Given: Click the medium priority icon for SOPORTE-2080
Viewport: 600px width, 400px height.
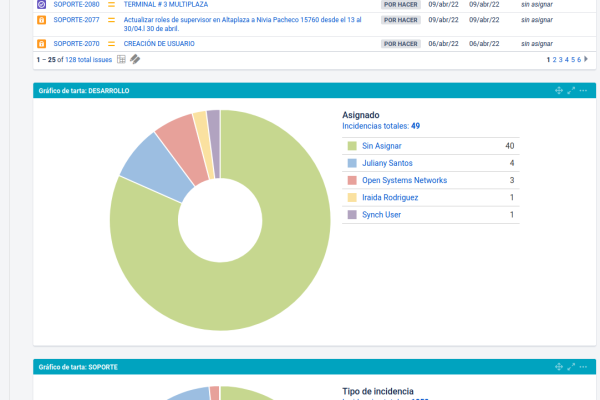Looking at the screenshot, I should coord(112,4).
